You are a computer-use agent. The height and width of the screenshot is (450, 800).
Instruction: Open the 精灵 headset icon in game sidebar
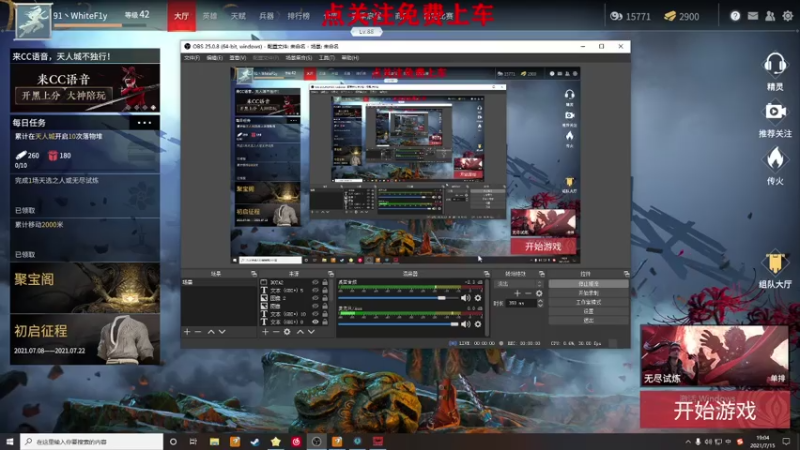click(774, 65)
